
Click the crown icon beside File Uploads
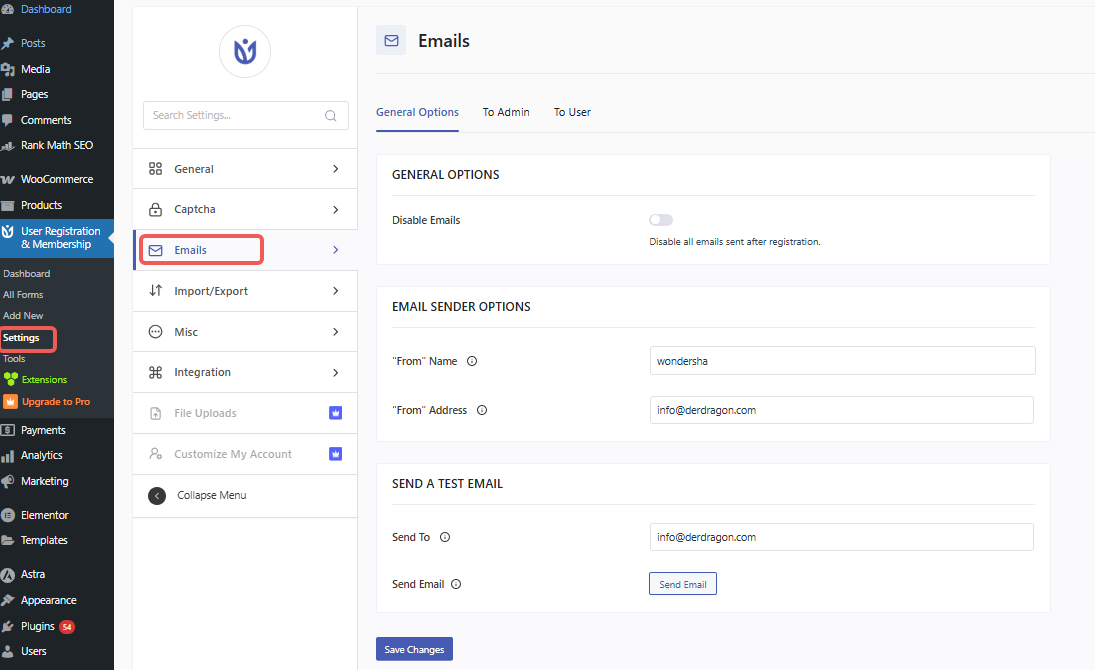point(336,413)
